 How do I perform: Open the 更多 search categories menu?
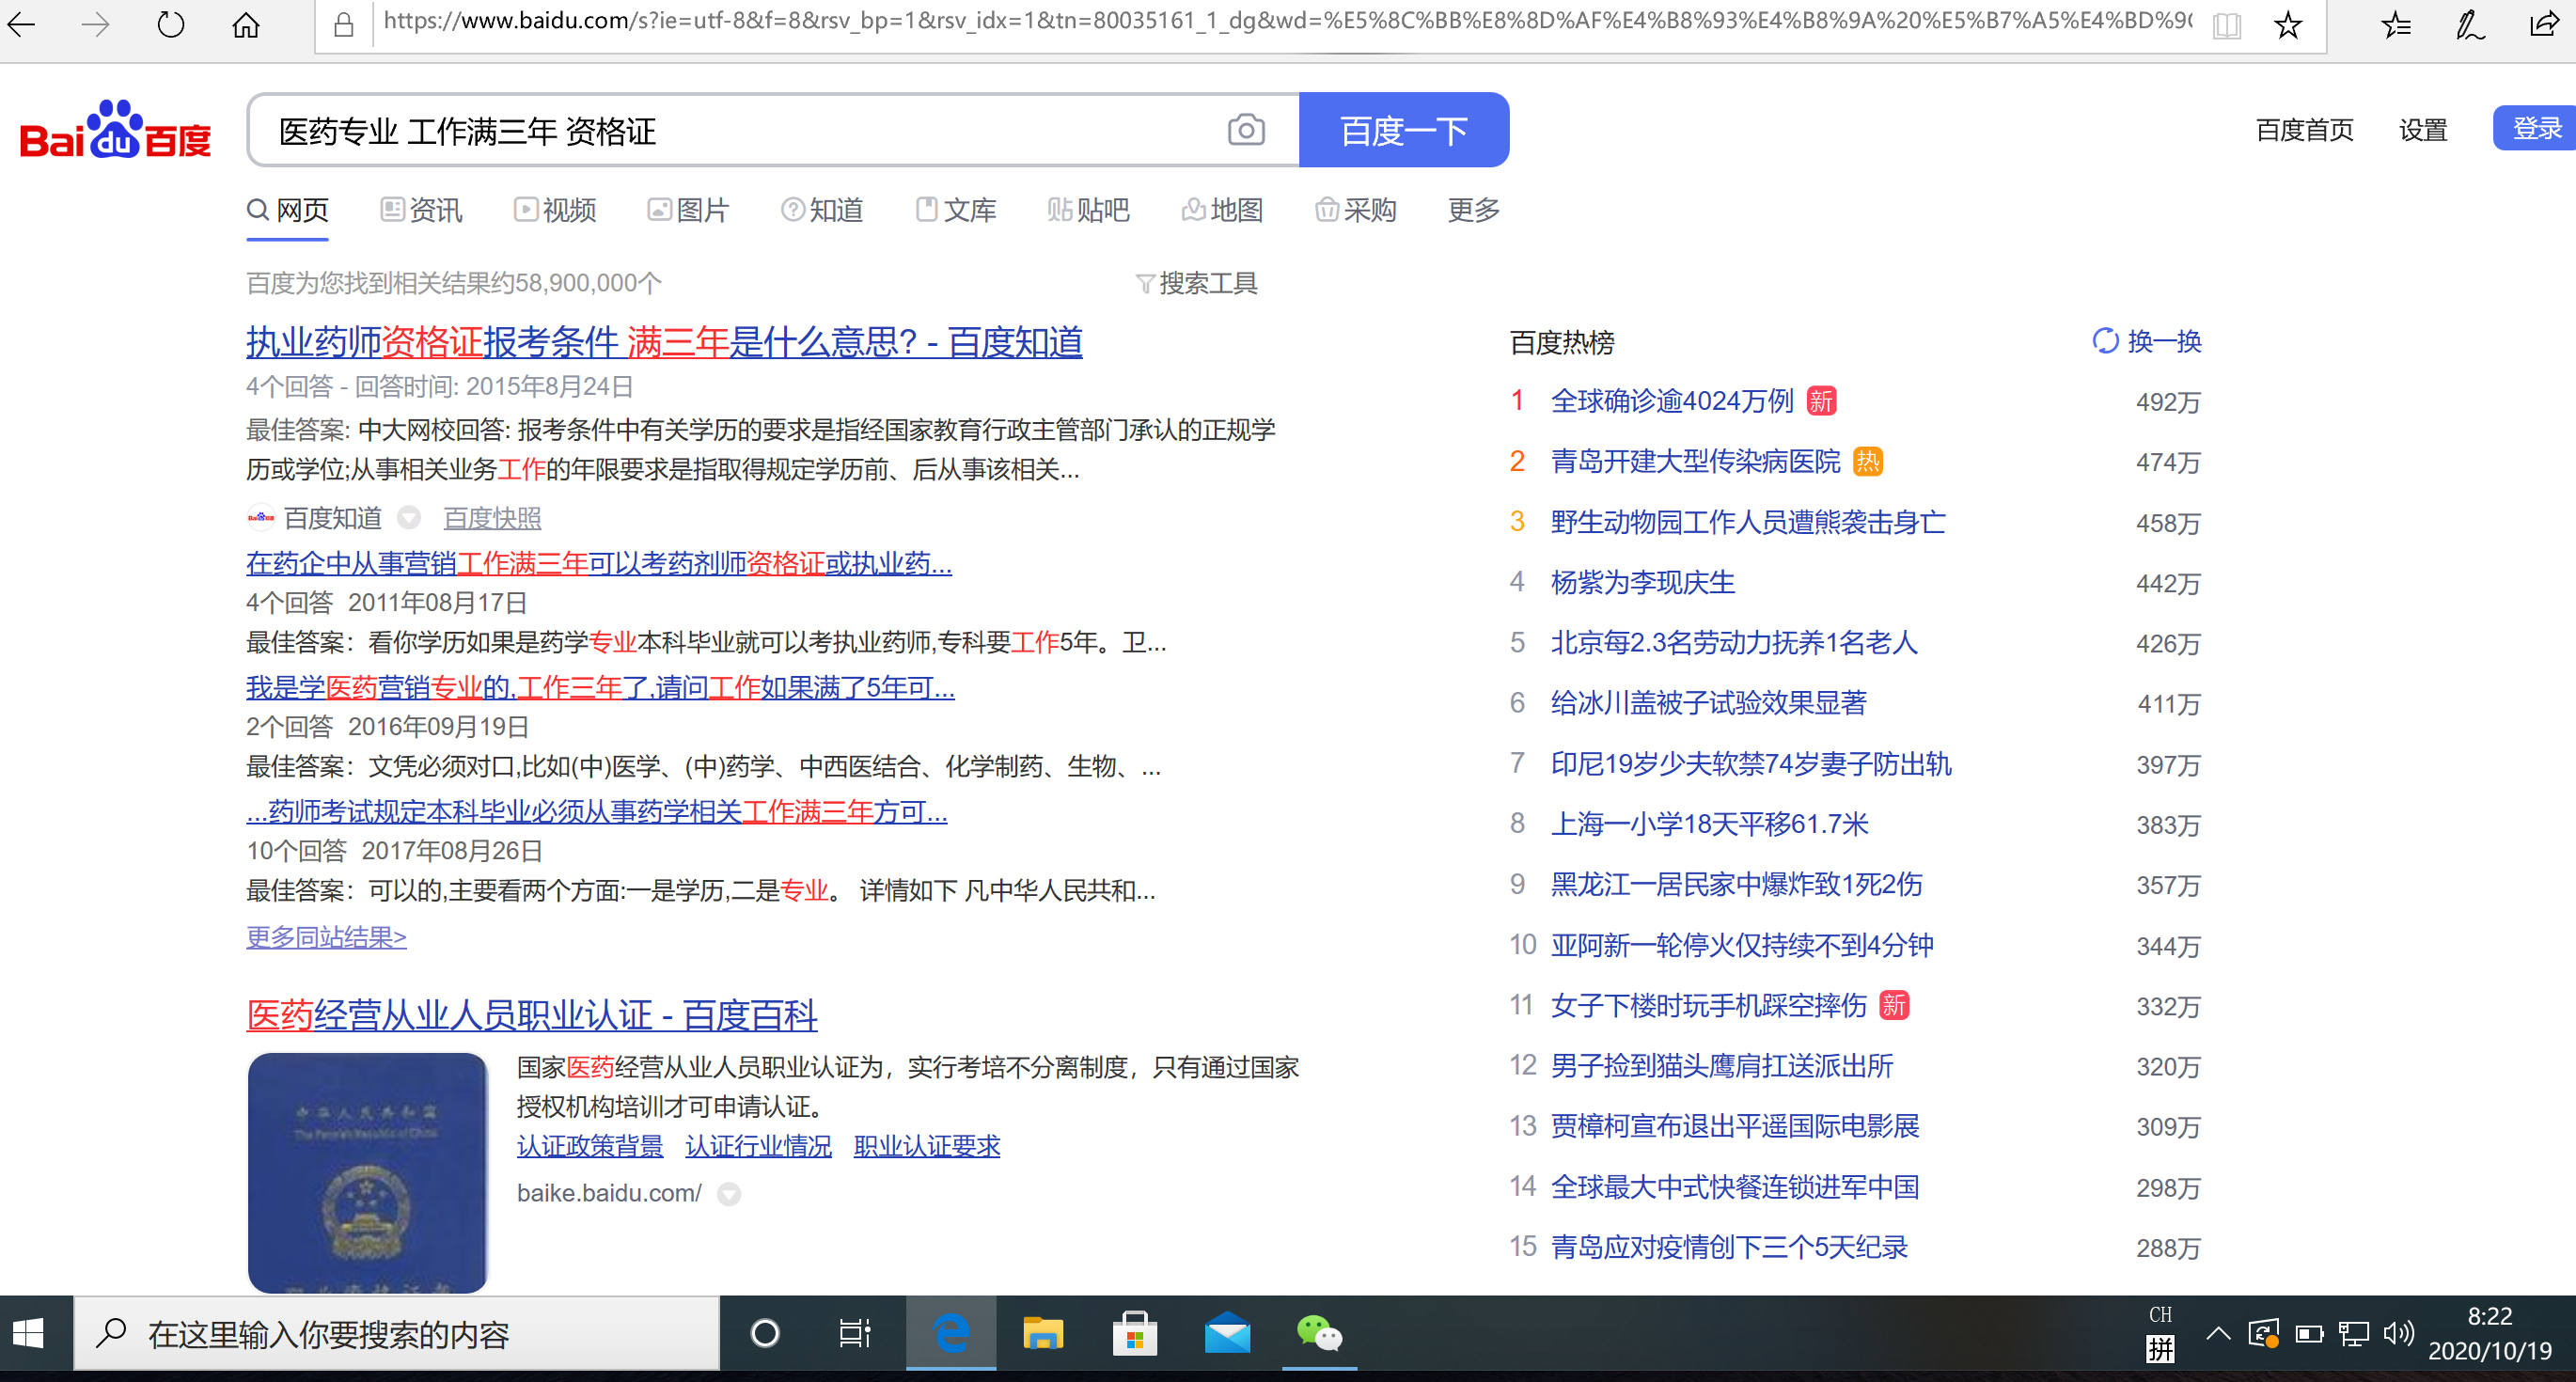click(x=1473, y=210)
